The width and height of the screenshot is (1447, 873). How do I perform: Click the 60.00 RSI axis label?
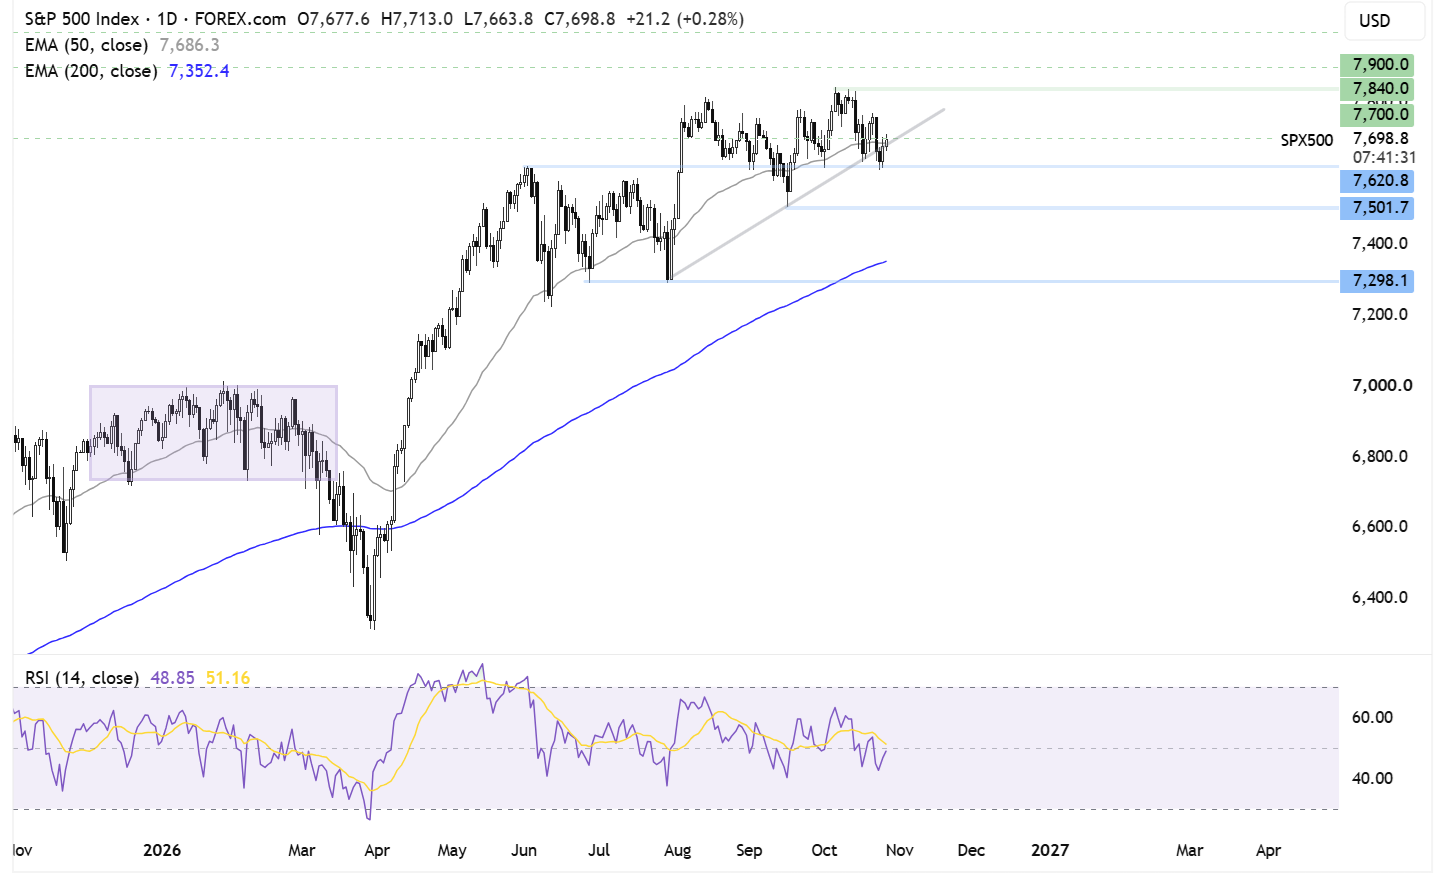tap(1372, 717)
